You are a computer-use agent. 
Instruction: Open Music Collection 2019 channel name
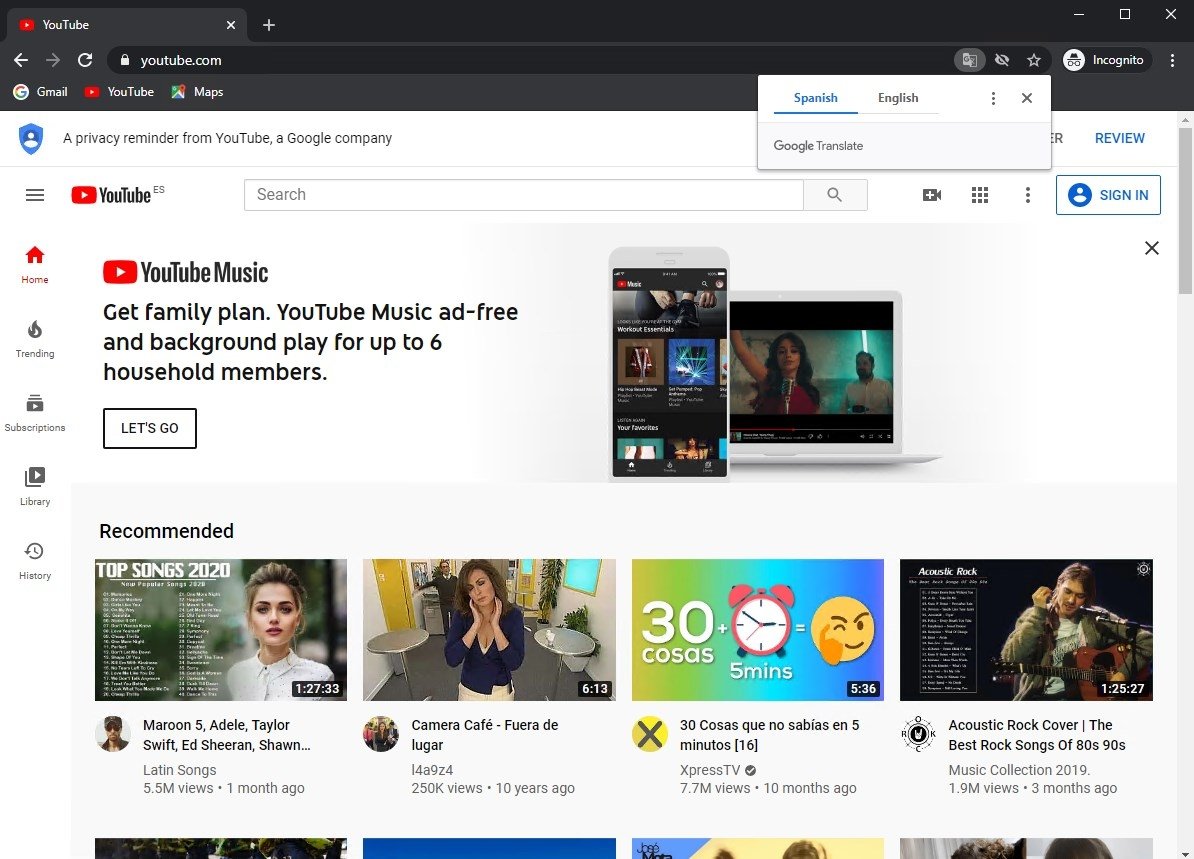tap(1020, 770)
